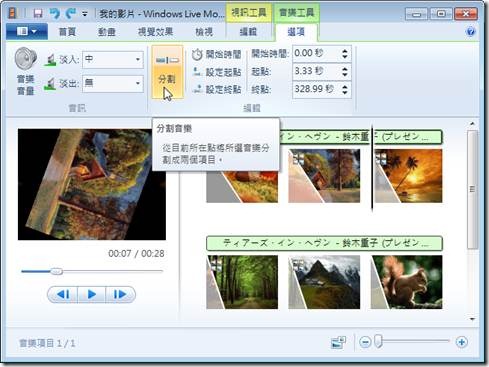This screenshot has width=489, height=367.
Task: Click the undo arrow in title bar
Action: 55,13
